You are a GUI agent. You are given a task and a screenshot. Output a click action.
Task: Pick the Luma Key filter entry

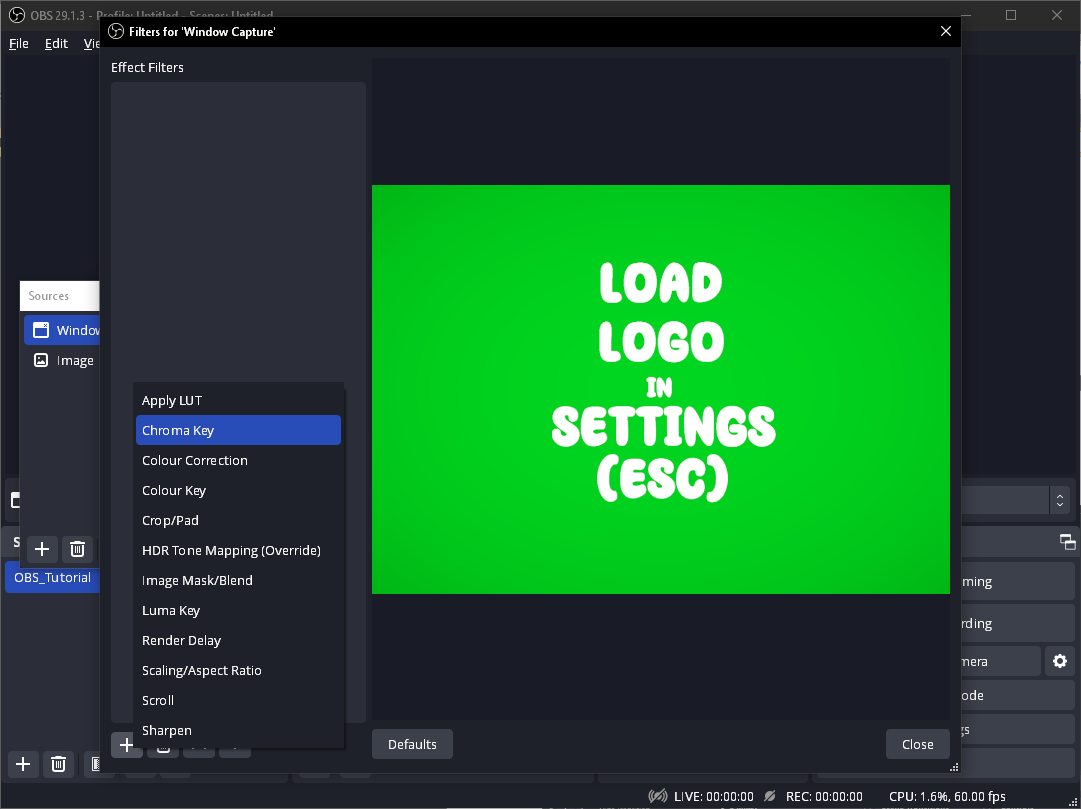pyautogui.click(x=171, y=610)
